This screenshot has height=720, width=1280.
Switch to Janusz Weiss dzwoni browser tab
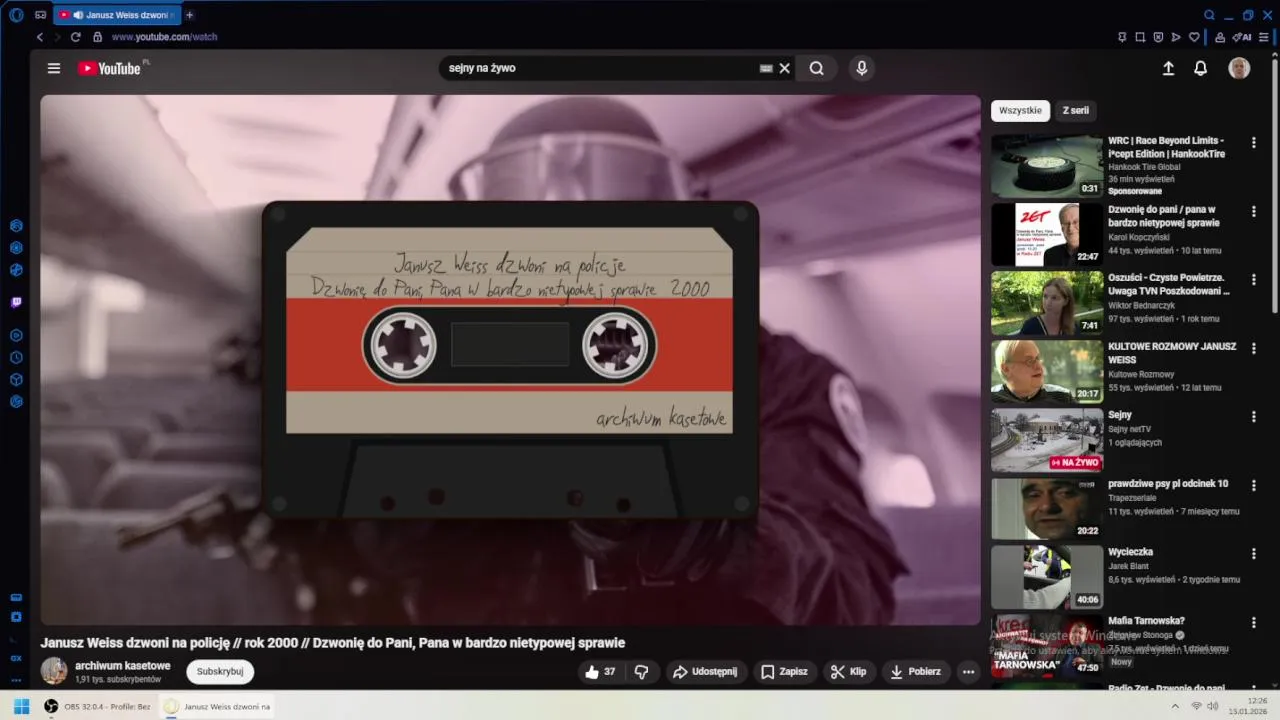(x=117, y=15)
